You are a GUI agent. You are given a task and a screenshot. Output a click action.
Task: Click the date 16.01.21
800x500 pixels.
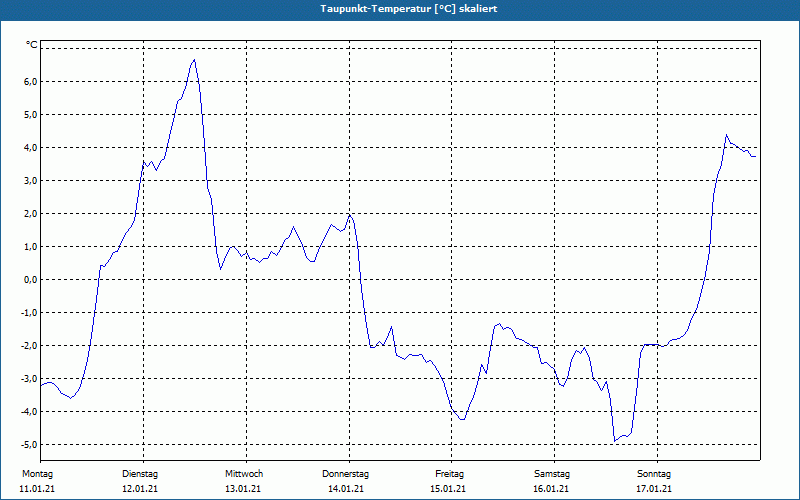pyautogui.click(x=551, y=489)
